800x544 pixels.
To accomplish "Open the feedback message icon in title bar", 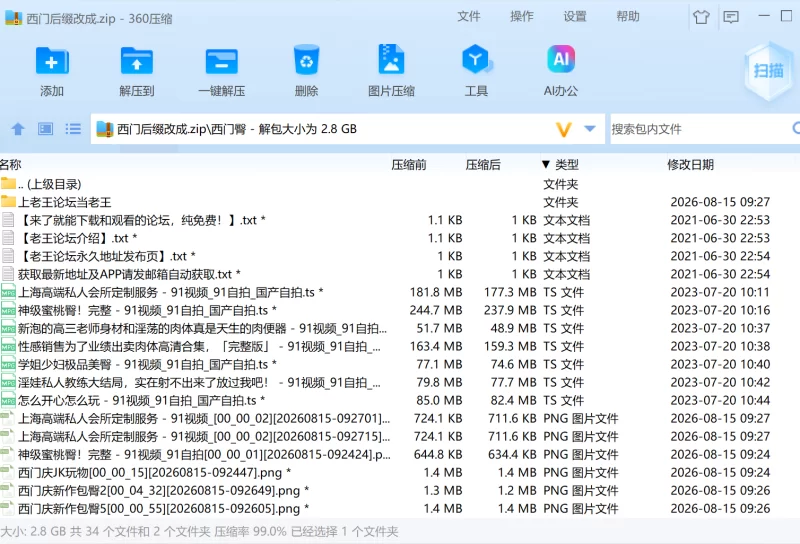I will click(x=731, y=17).
